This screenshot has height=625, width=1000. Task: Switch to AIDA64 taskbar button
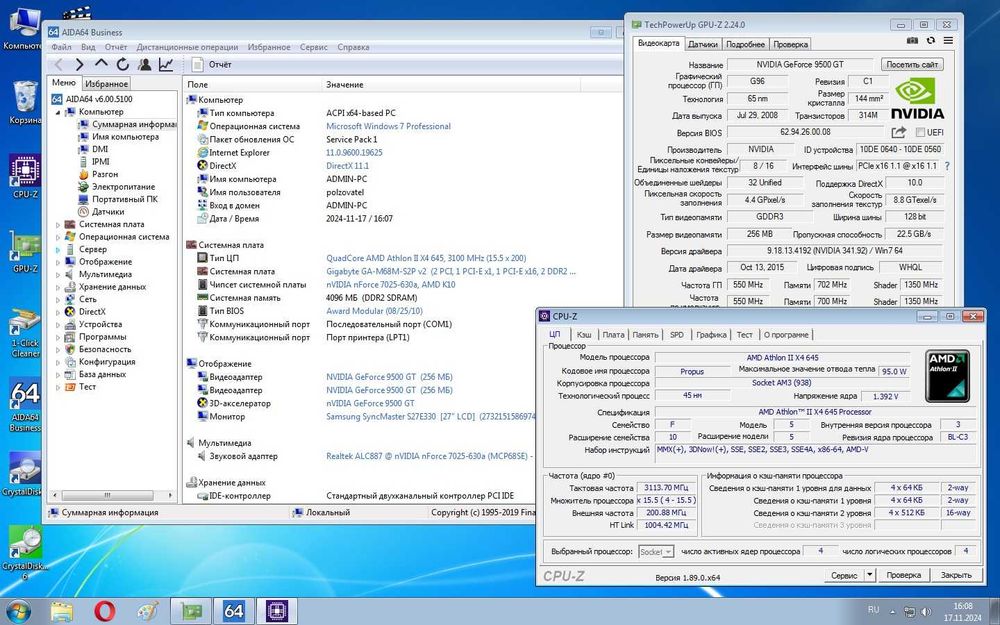(x=233, y=612)
